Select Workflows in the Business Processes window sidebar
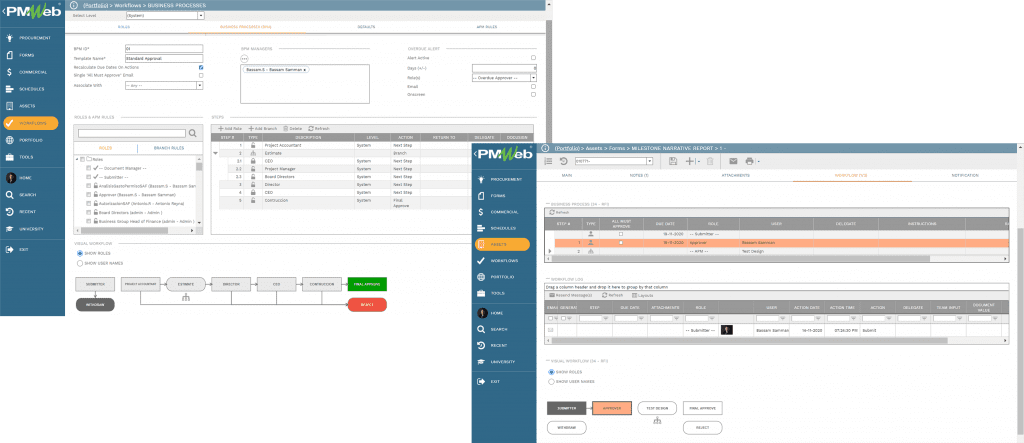This screenshot has width=1024, height=443. (31, 123)
